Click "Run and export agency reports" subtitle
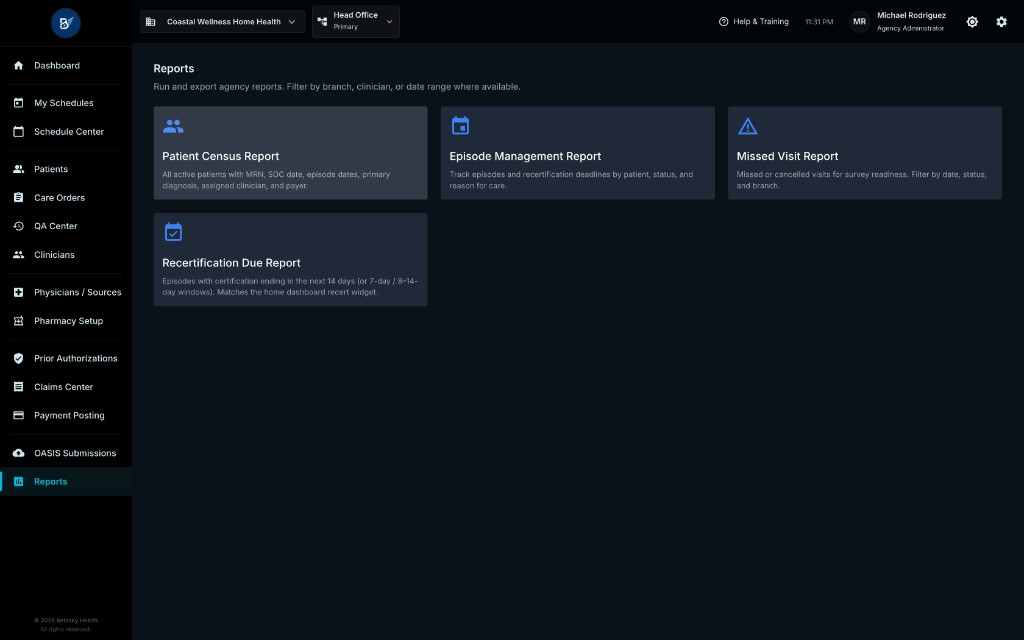The image size is (1024, 640). pyautogui.click(x=337, y=86)
